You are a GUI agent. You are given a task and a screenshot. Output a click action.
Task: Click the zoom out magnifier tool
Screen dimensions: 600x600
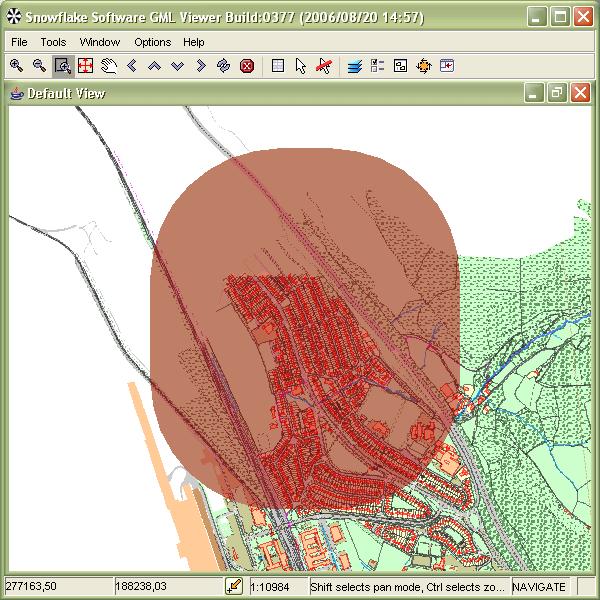pos(39,66)
